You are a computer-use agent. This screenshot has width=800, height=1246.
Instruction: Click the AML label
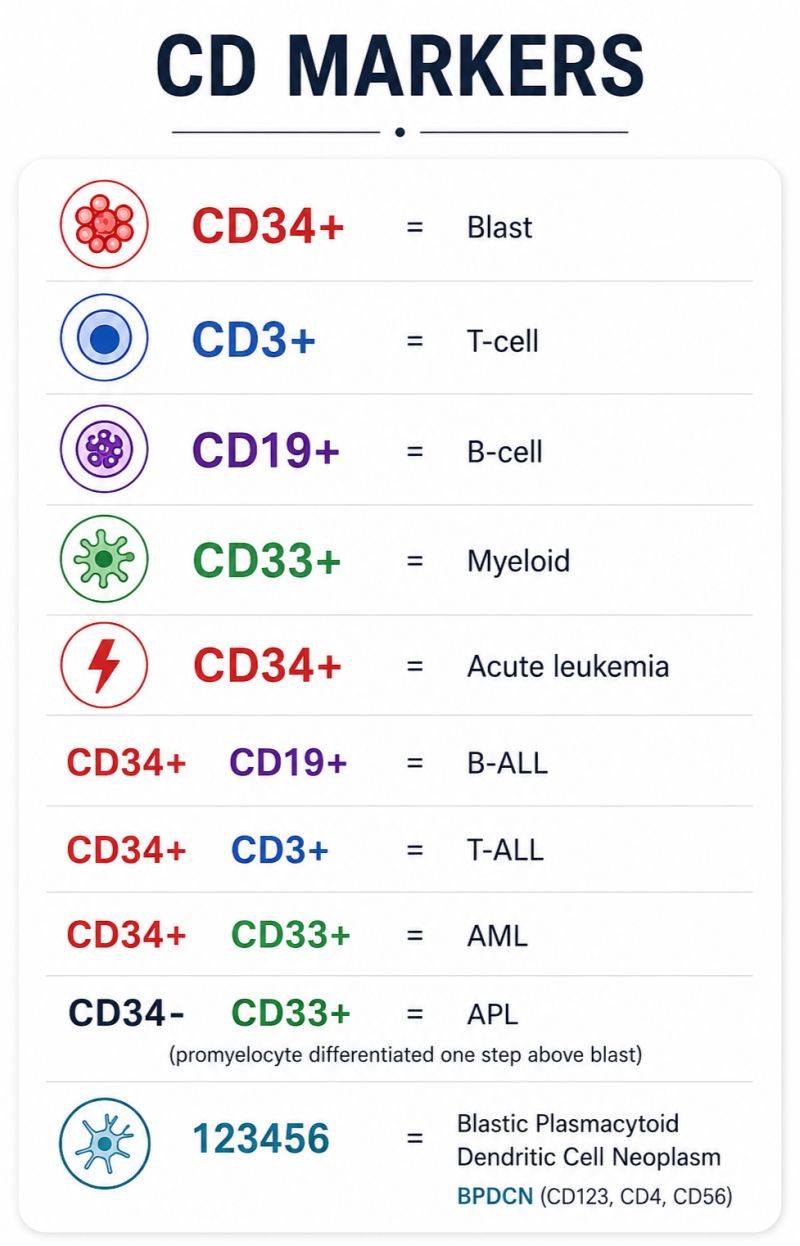pyautogui.click(x=497, y=936)
